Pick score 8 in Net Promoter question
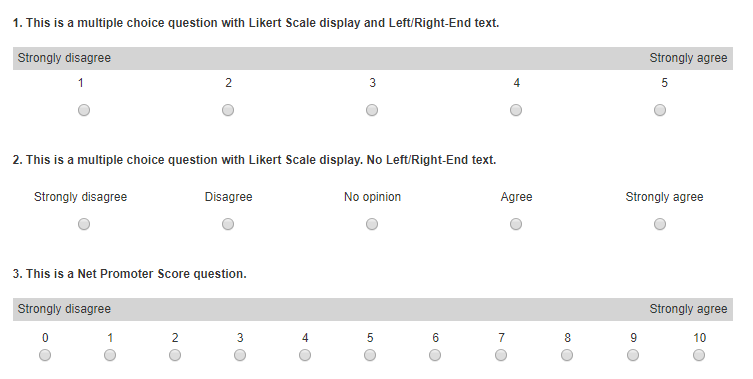Viewport: 753px width, 379px height. click(x=567, y=355)
